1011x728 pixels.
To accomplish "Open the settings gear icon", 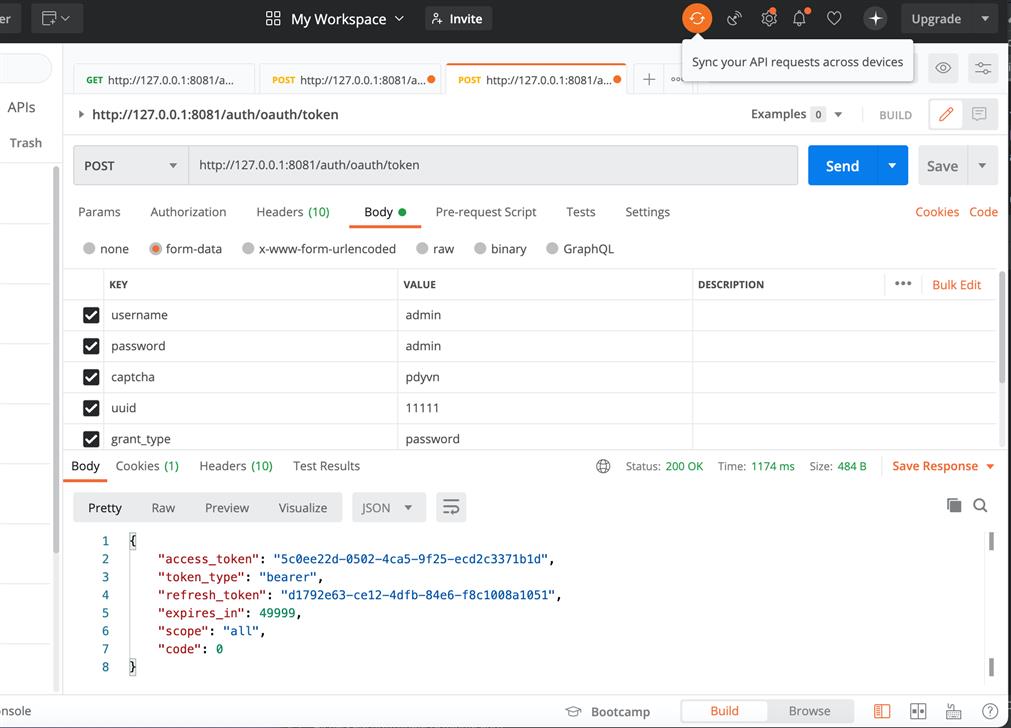I will [769, 19].
